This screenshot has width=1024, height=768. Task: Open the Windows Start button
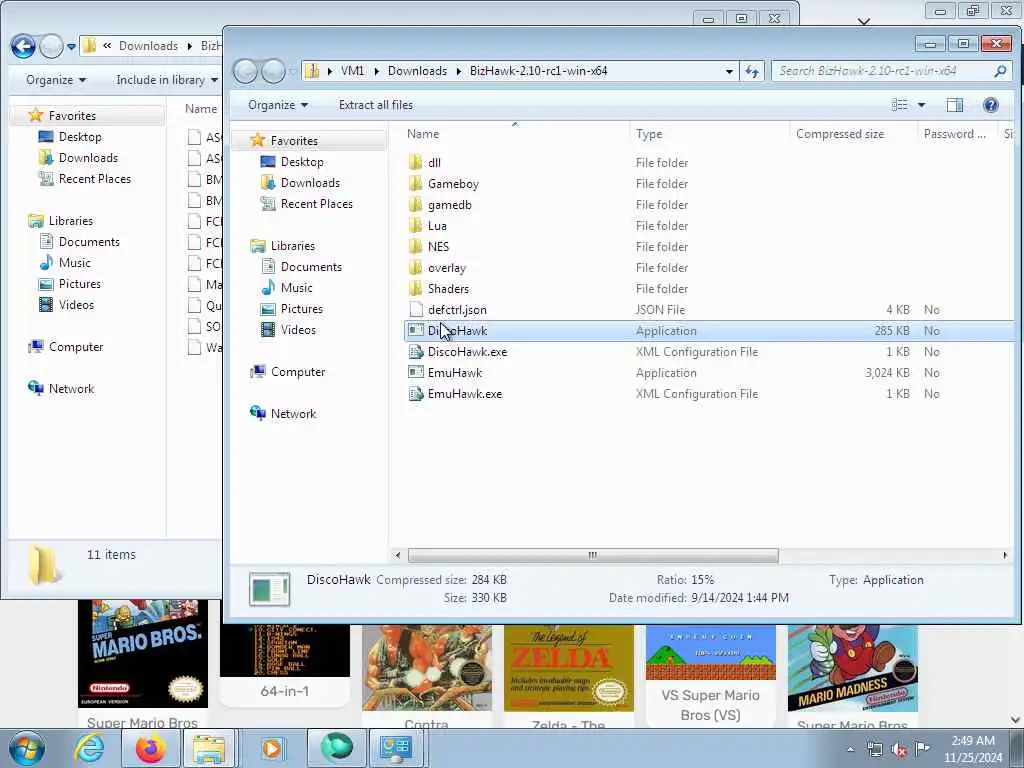[x=25, y=748]
